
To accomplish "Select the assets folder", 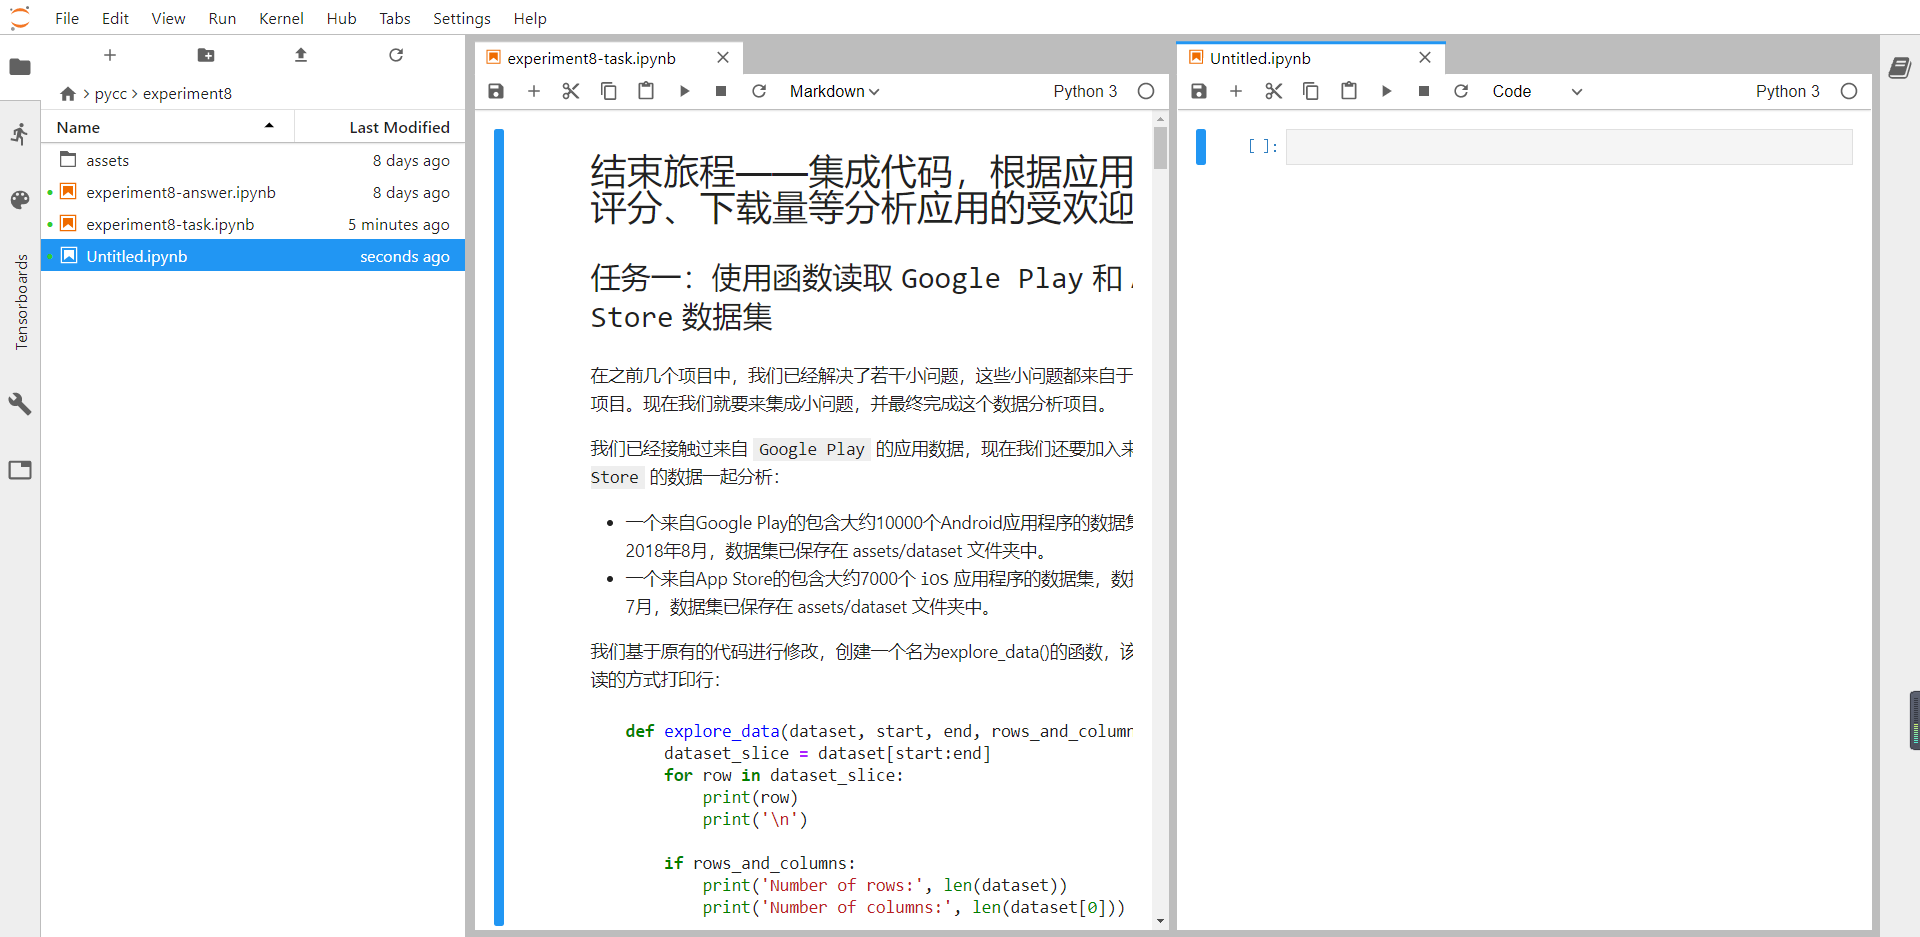I will pyautogui.click(x=253, y=160).
